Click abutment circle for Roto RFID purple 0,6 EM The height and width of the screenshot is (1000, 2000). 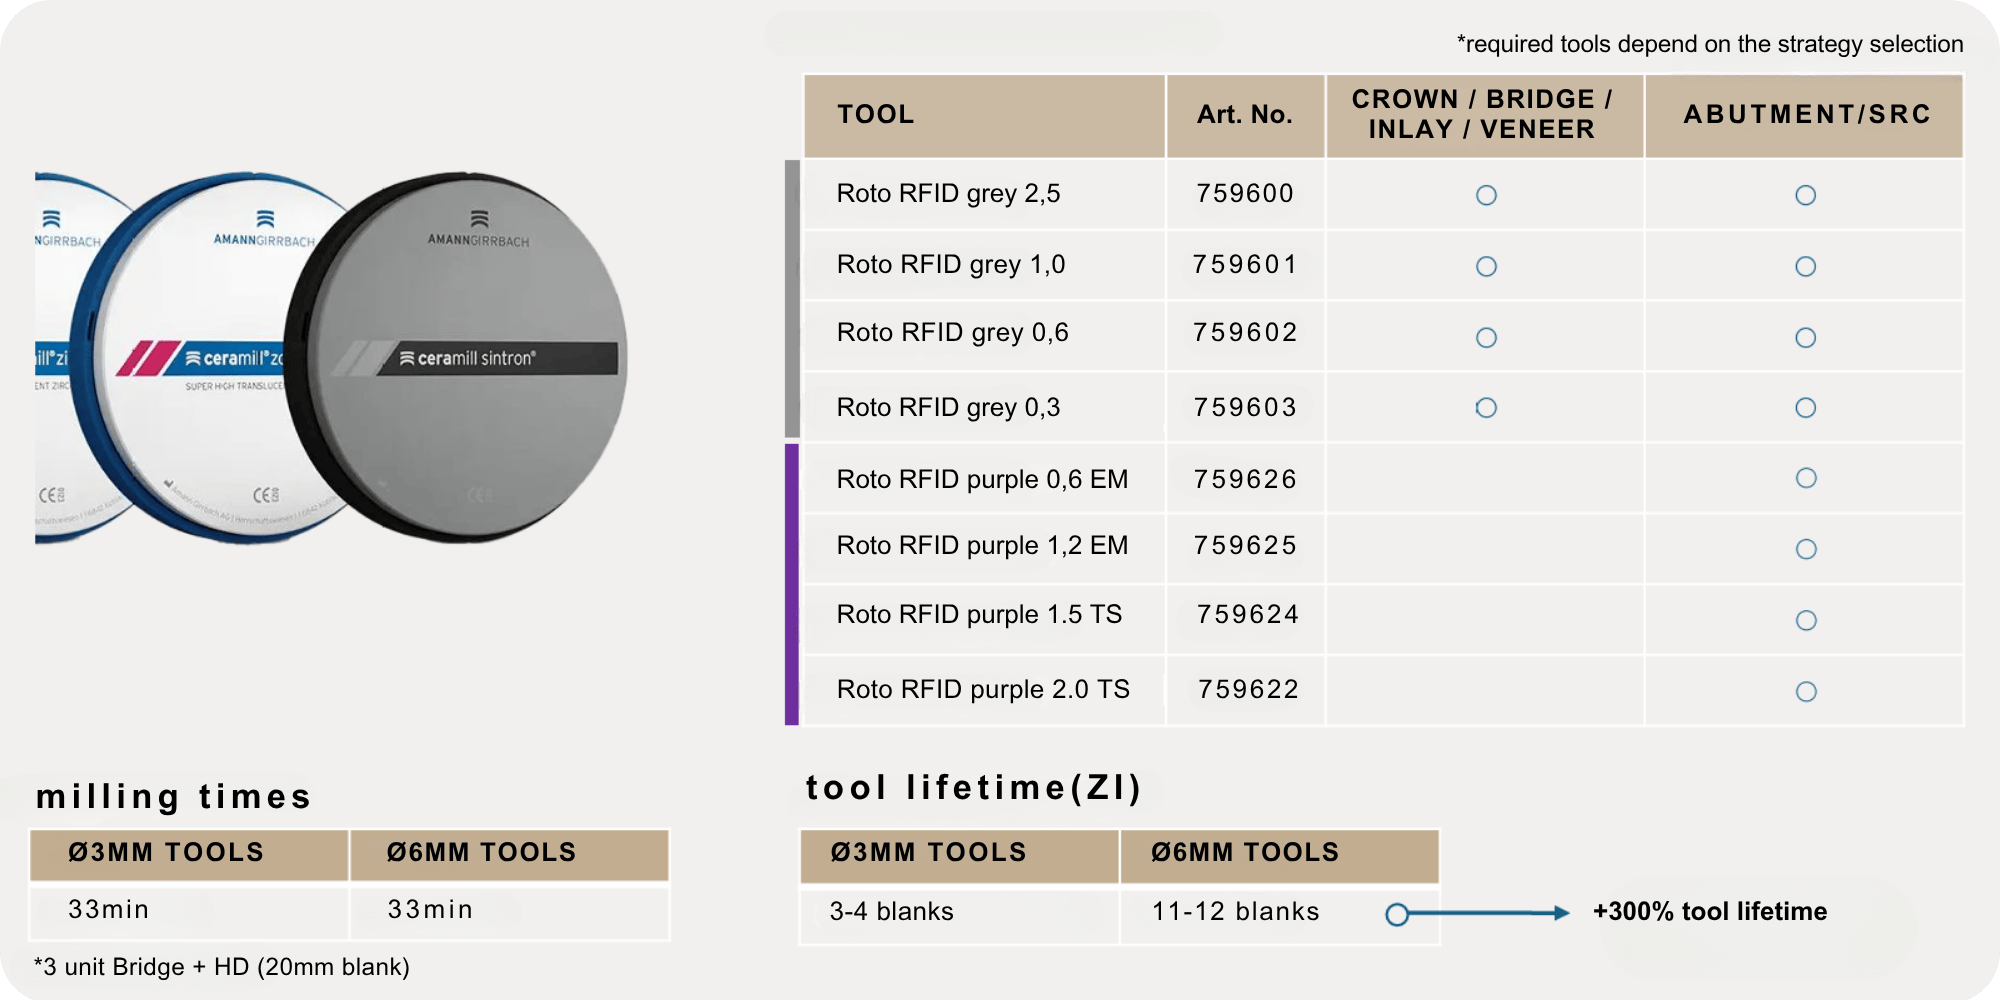pos(1806,477)
